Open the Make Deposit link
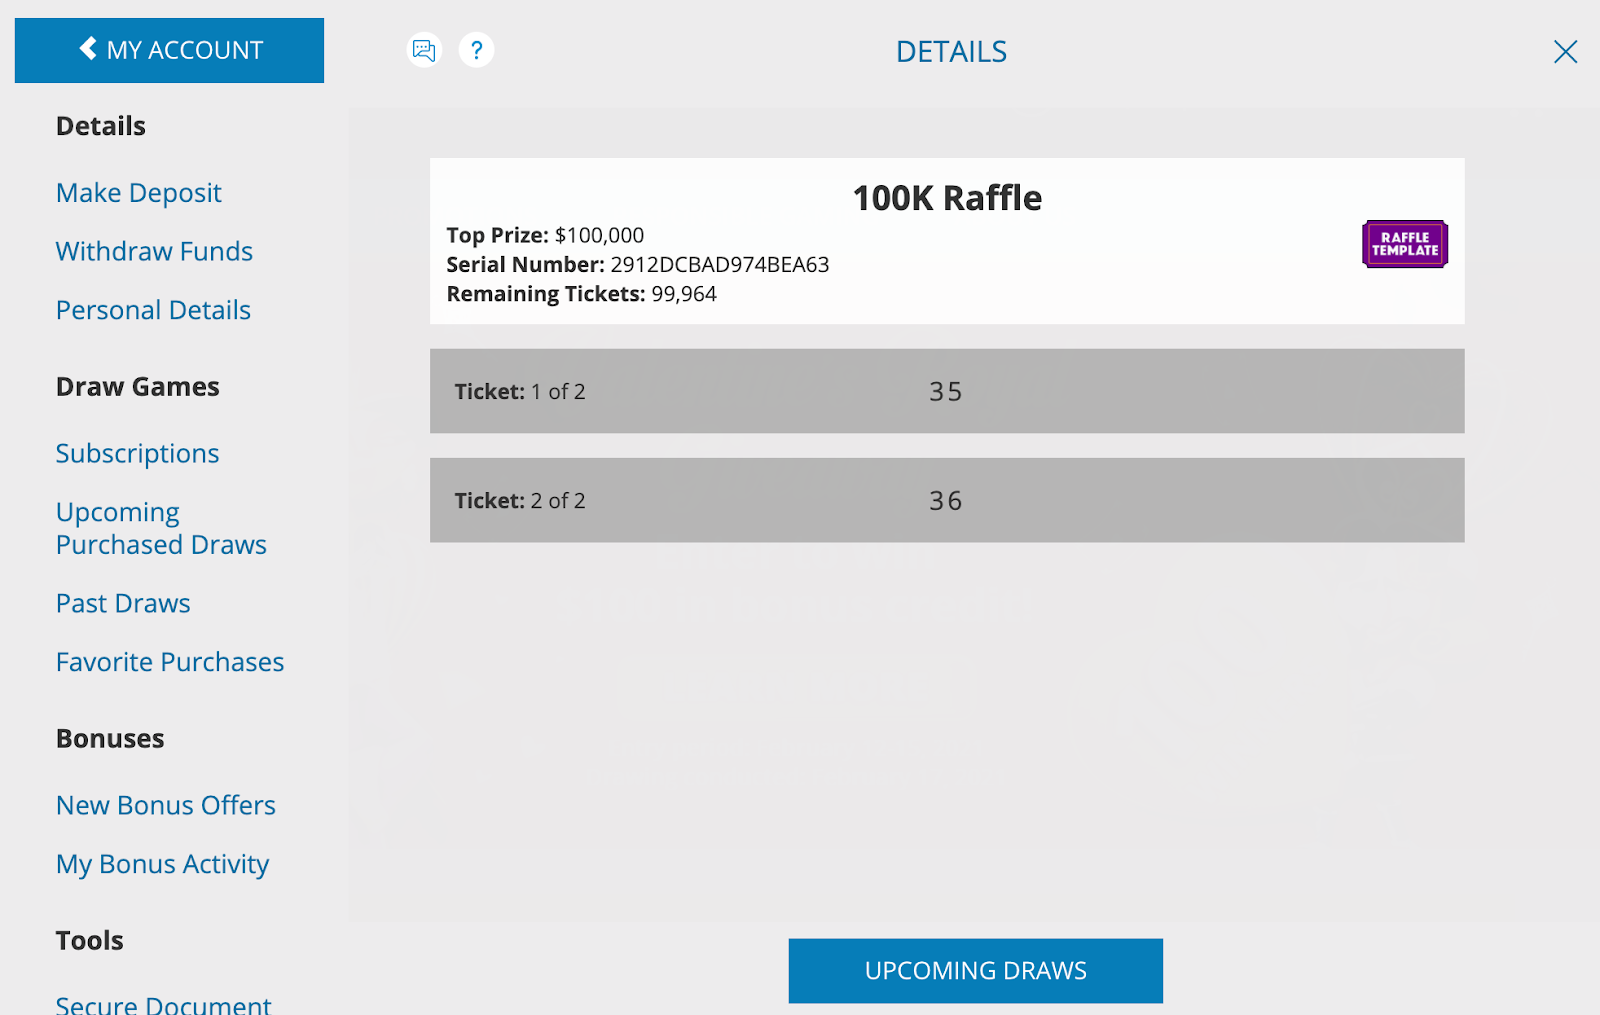The height and width of the screenshot is (1015, 1600). (138, 192)
